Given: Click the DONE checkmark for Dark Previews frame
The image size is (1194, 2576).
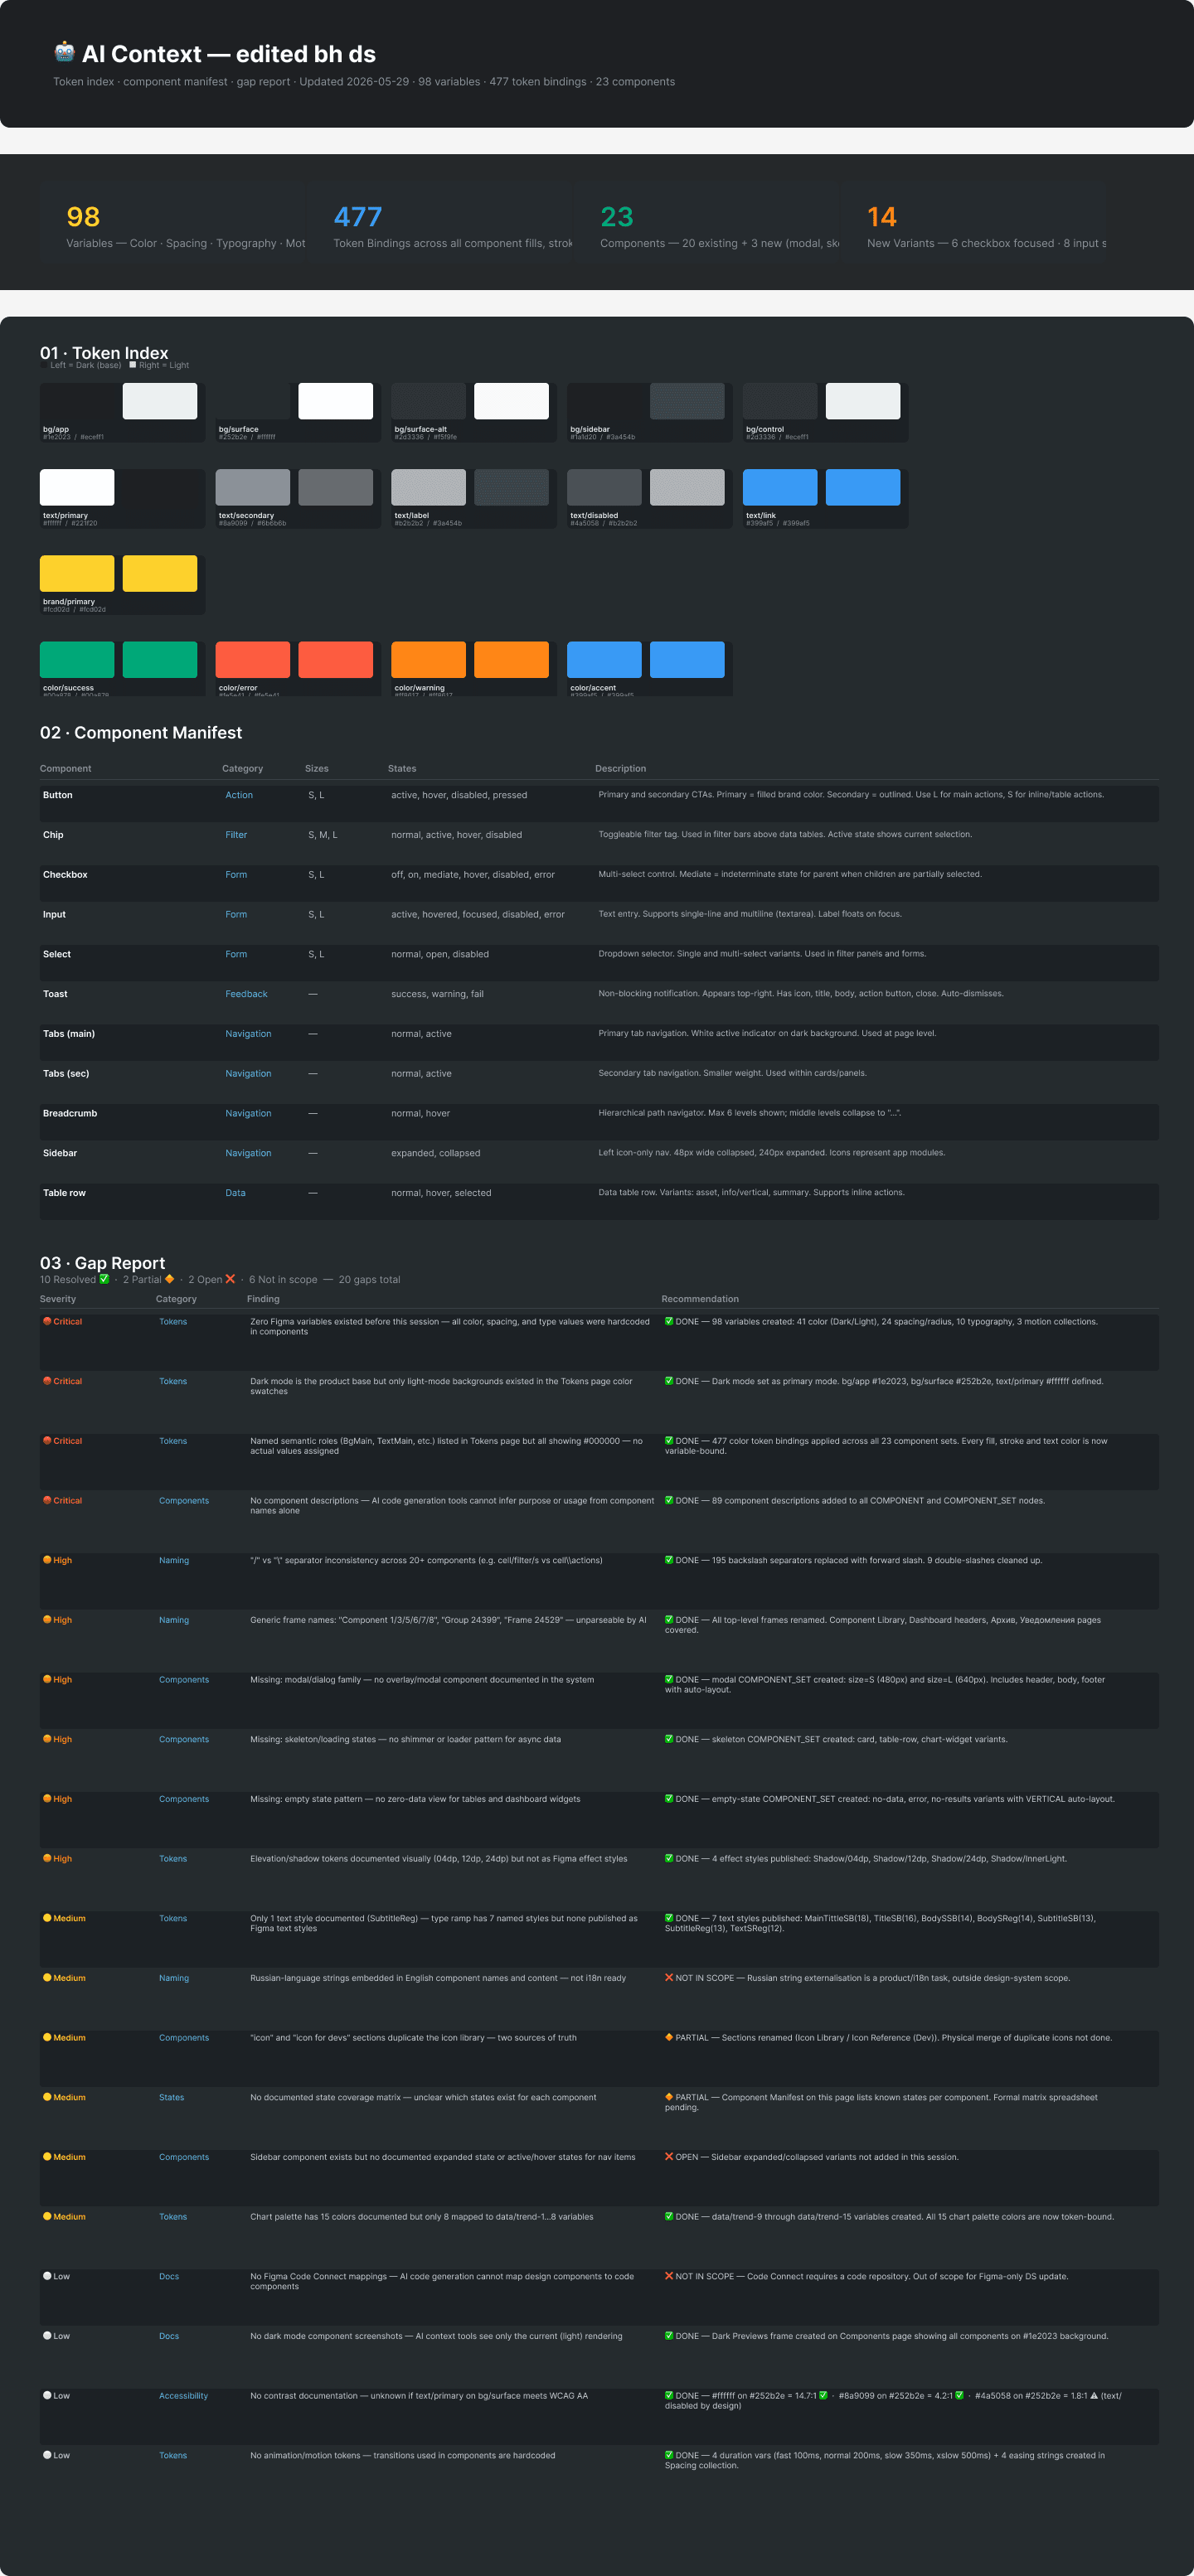Looking at the screenshot, I should [669, 2336].
